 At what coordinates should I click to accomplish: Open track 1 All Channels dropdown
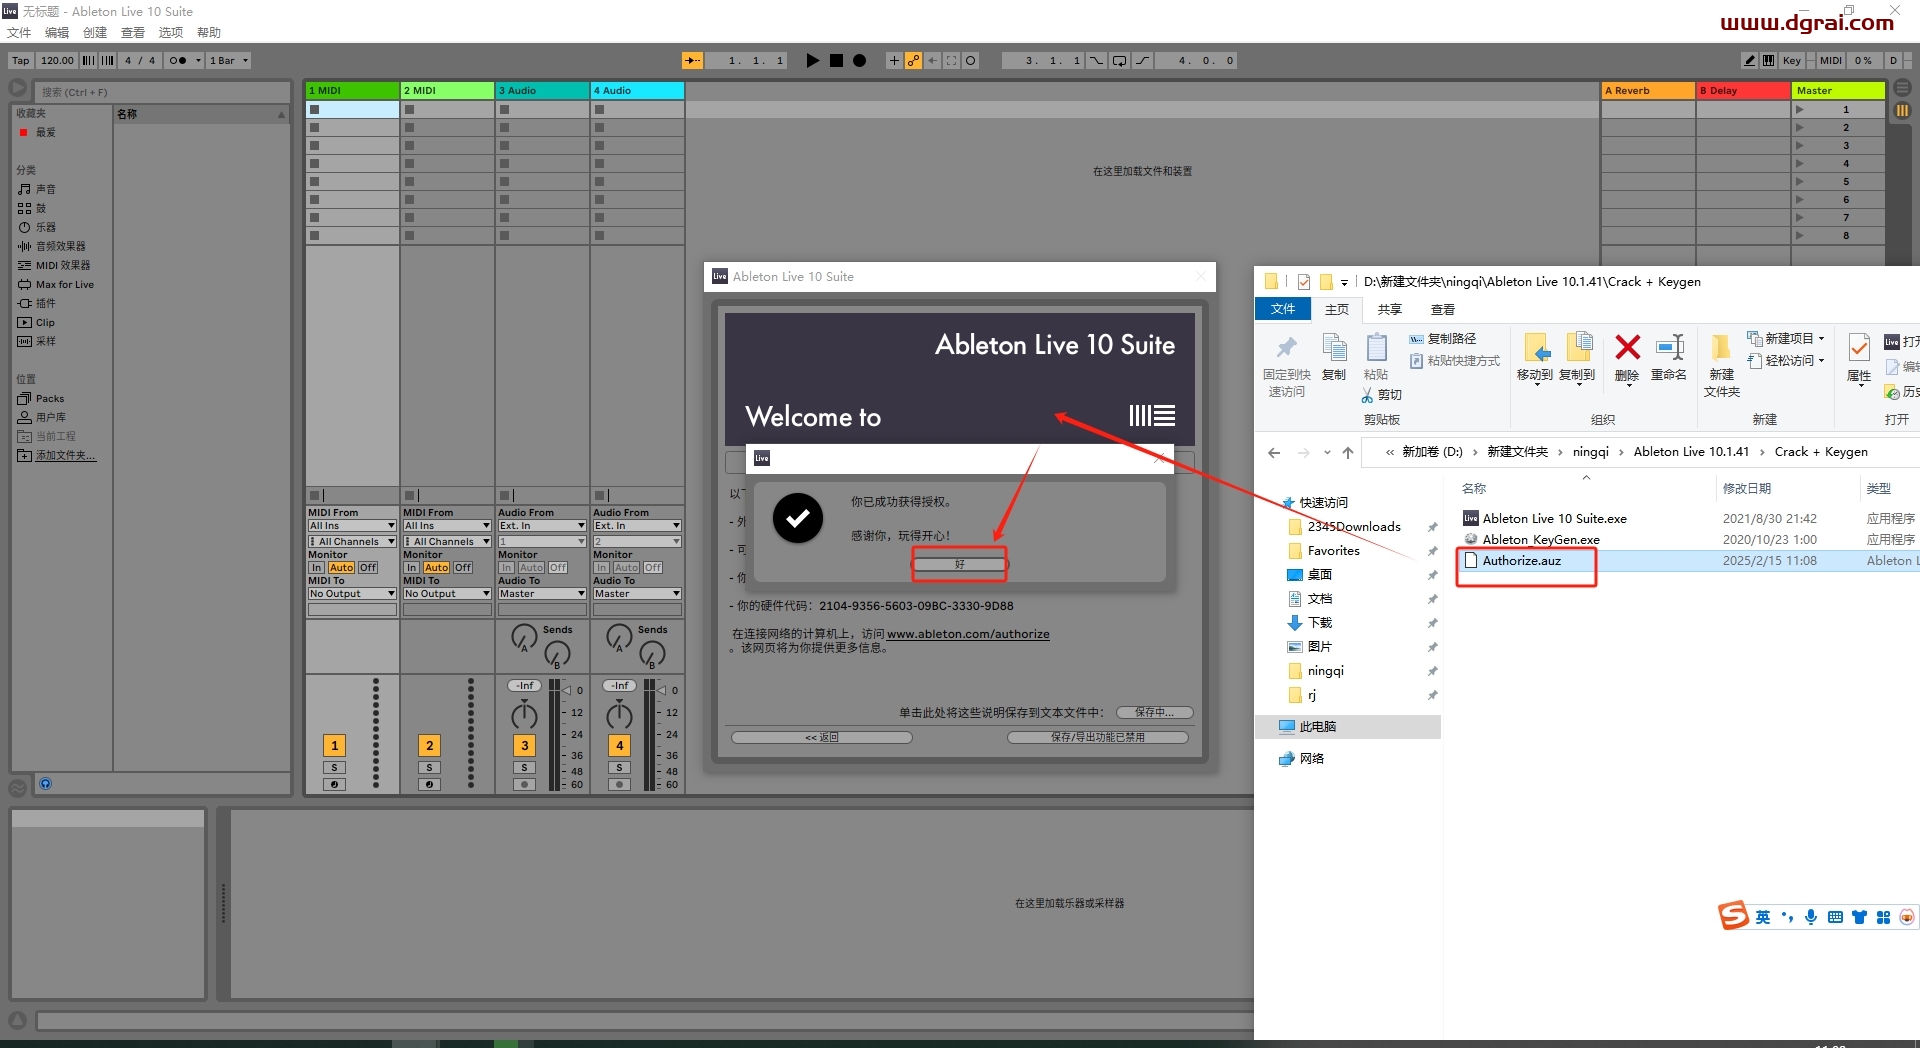coord(352,541)
